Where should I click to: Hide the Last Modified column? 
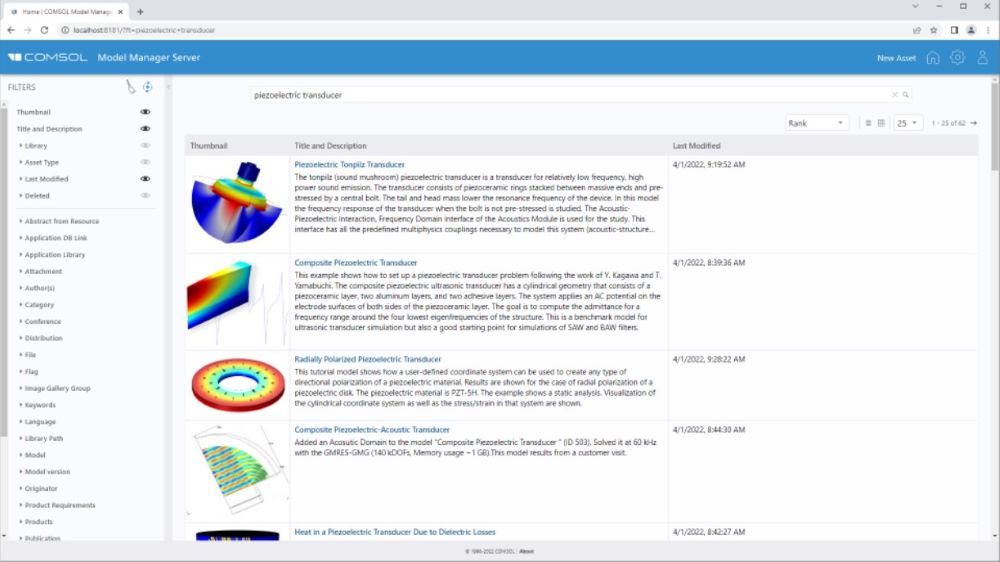pyautogui.click(x=145, y=179)
